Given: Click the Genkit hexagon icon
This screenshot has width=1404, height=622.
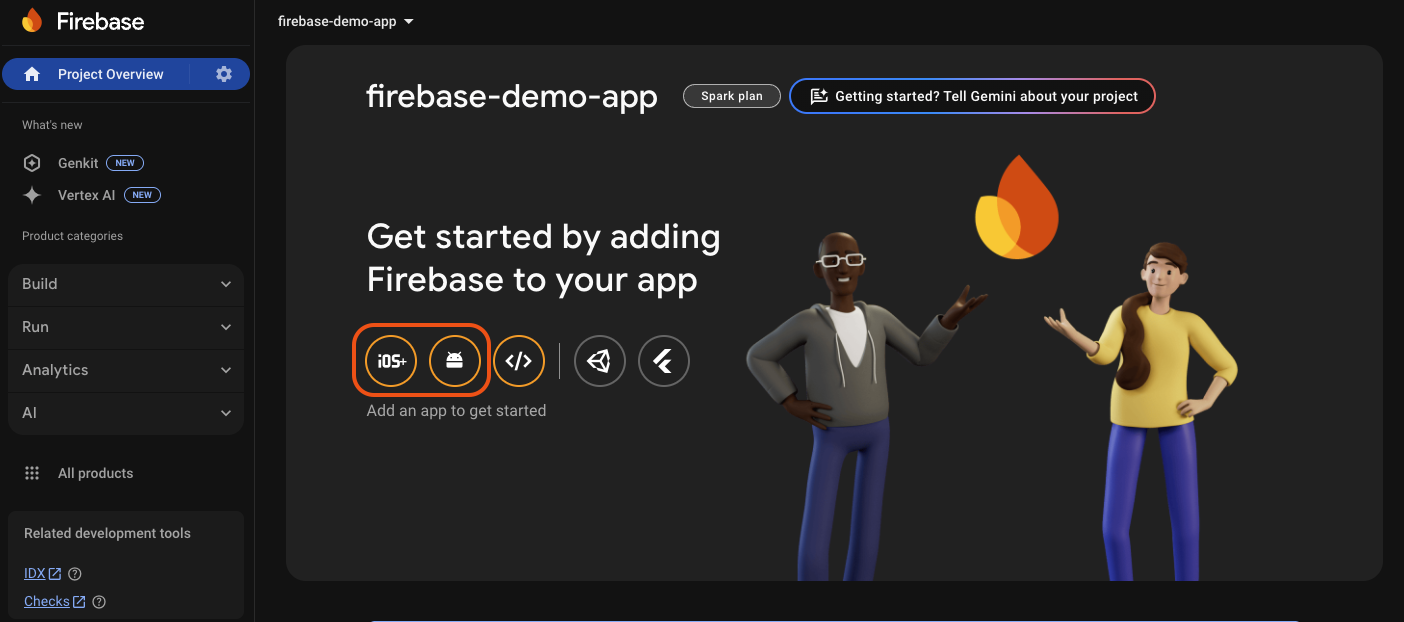Looking at the screenshot, I should (32, 163).
